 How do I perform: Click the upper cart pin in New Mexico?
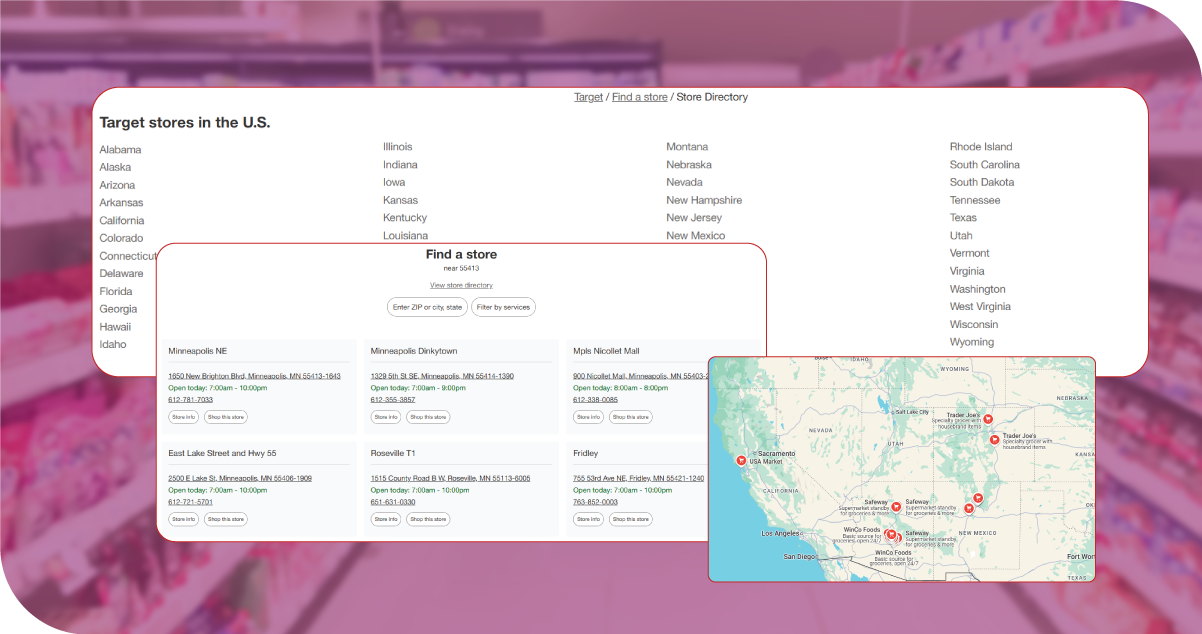978,498
